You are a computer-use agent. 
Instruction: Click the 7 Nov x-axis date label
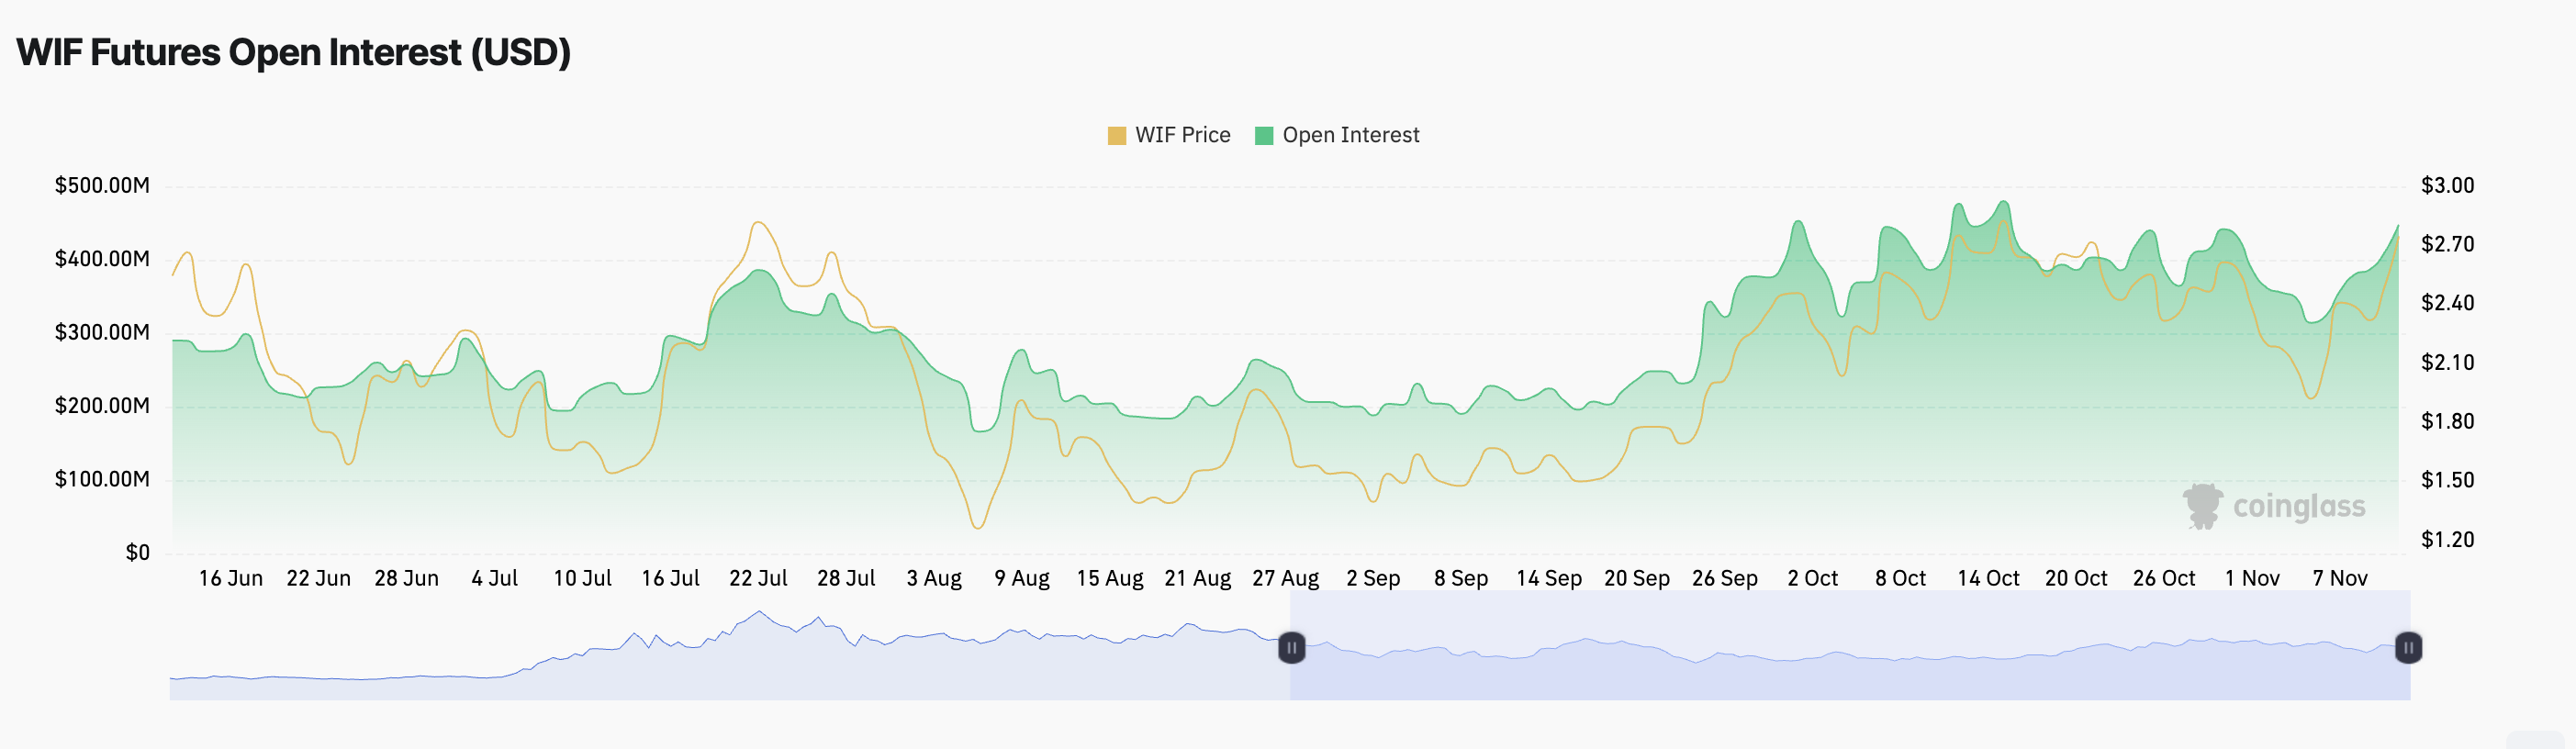[2339, 578]
